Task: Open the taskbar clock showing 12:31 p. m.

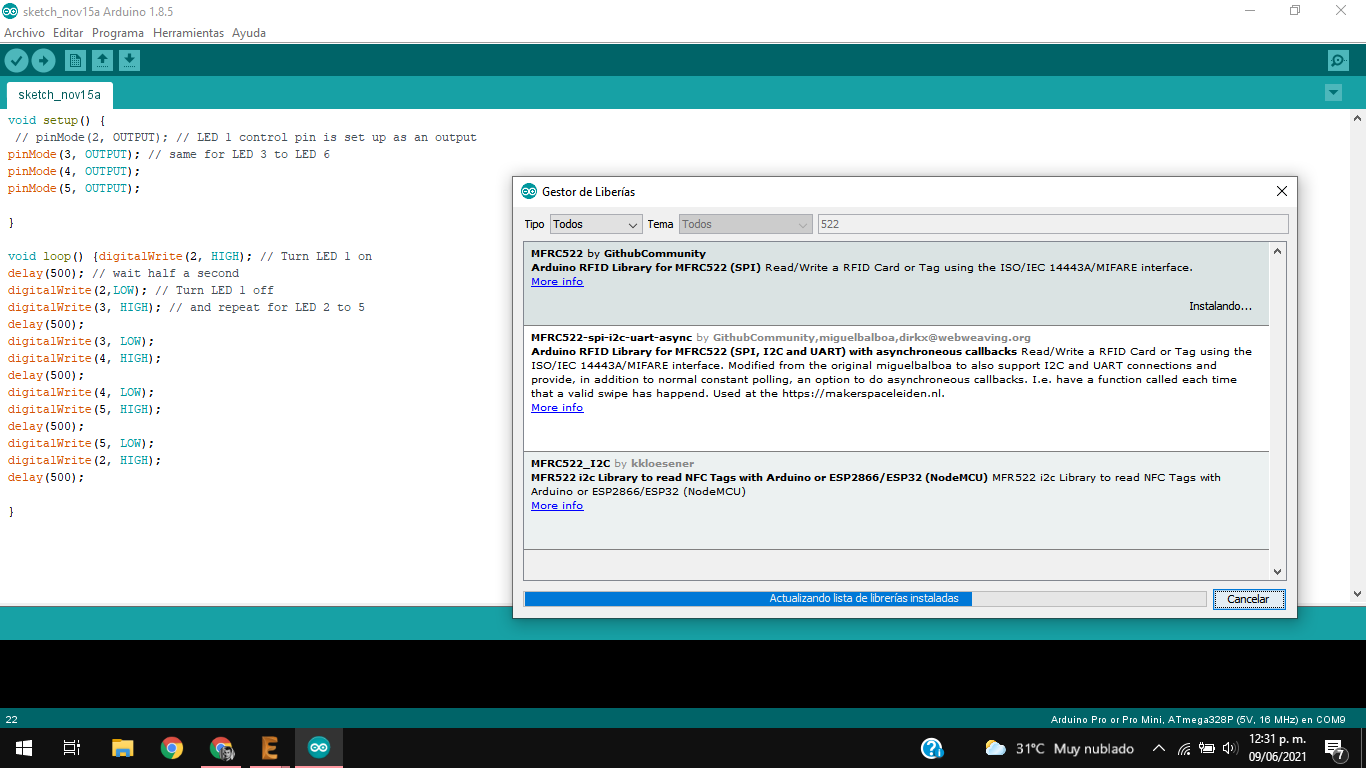Action: click(x=1277, y=748)
